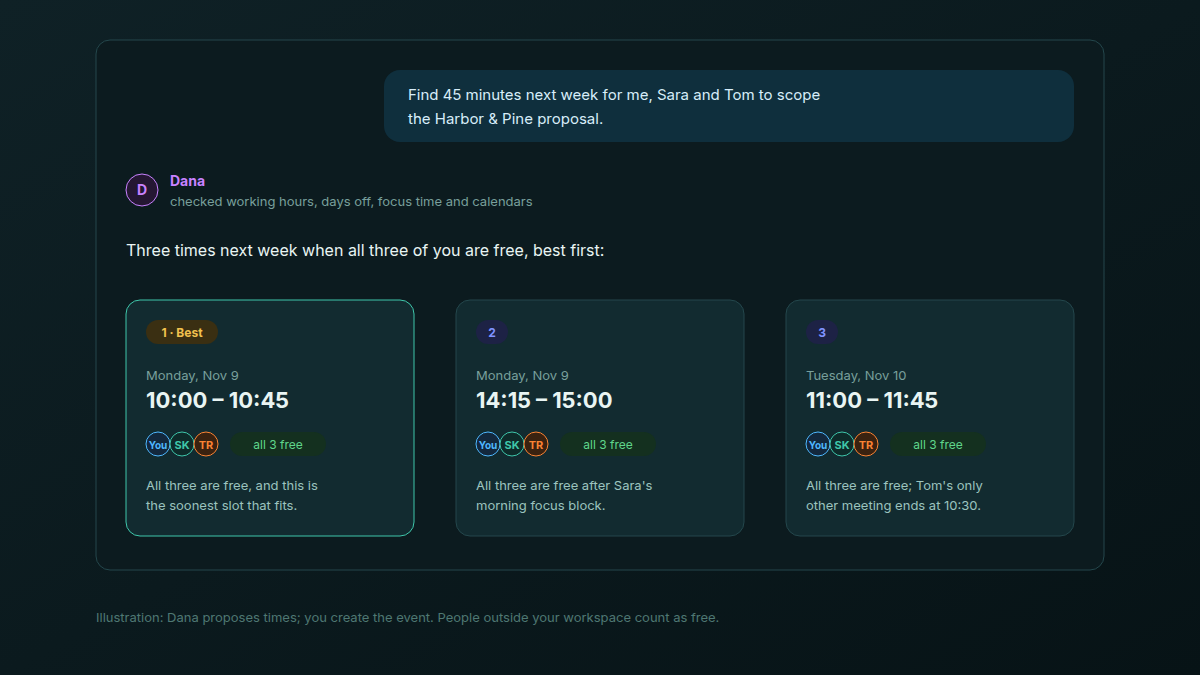Click 'all 3 free' pill in Tuesday card

click(938, 444)
